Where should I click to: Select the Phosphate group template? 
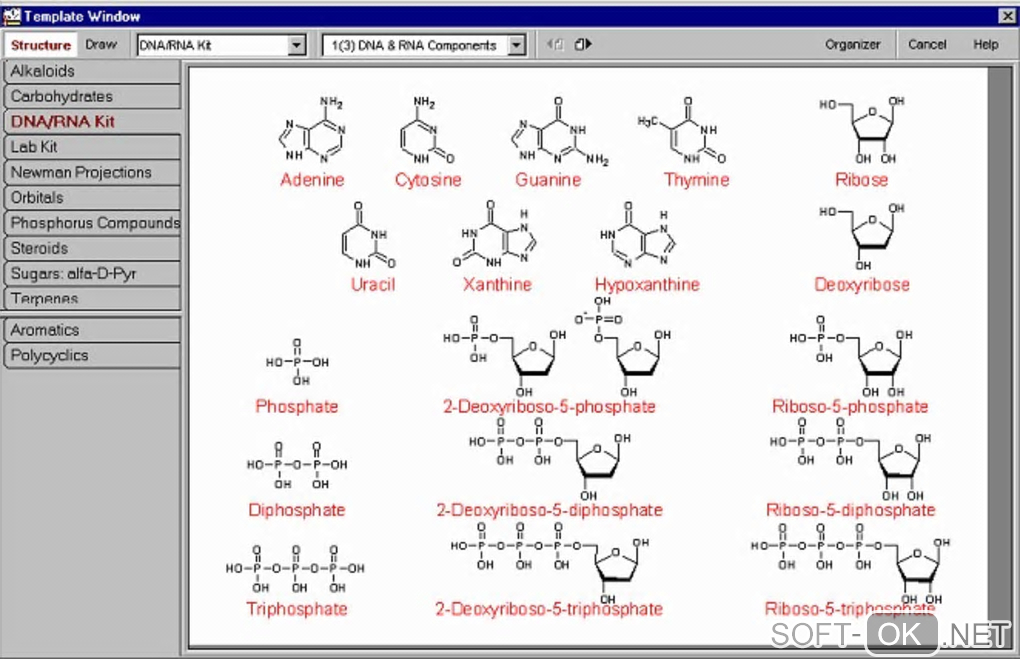pyautogui.click(x=297, y=377)
